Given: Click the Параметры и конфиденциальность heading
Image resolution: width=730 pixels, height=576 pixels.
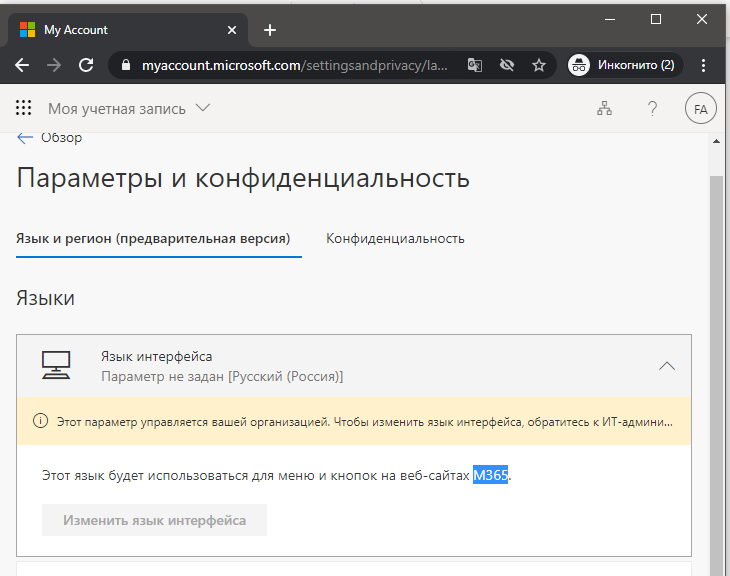Looking at the screenshot, I should pyautogui.click(x=243, y=178).
